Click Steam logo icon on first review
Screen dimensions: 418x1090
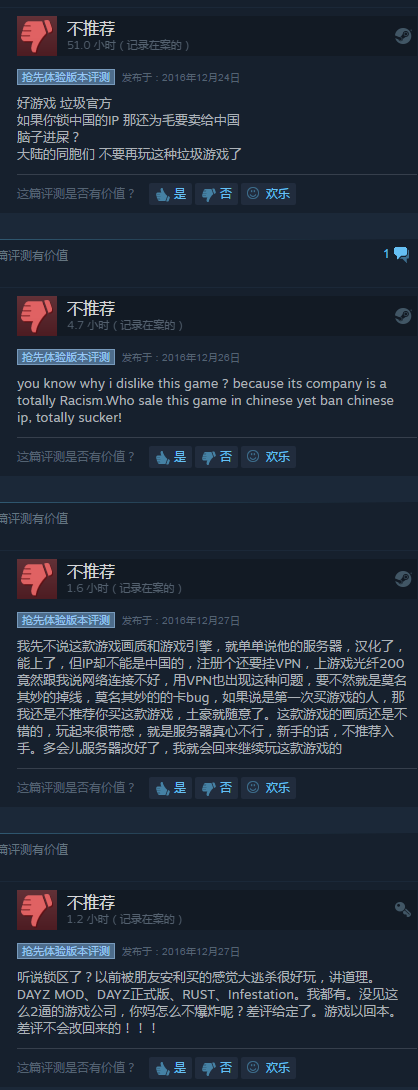pyautogui.click(x=403, y=36)
